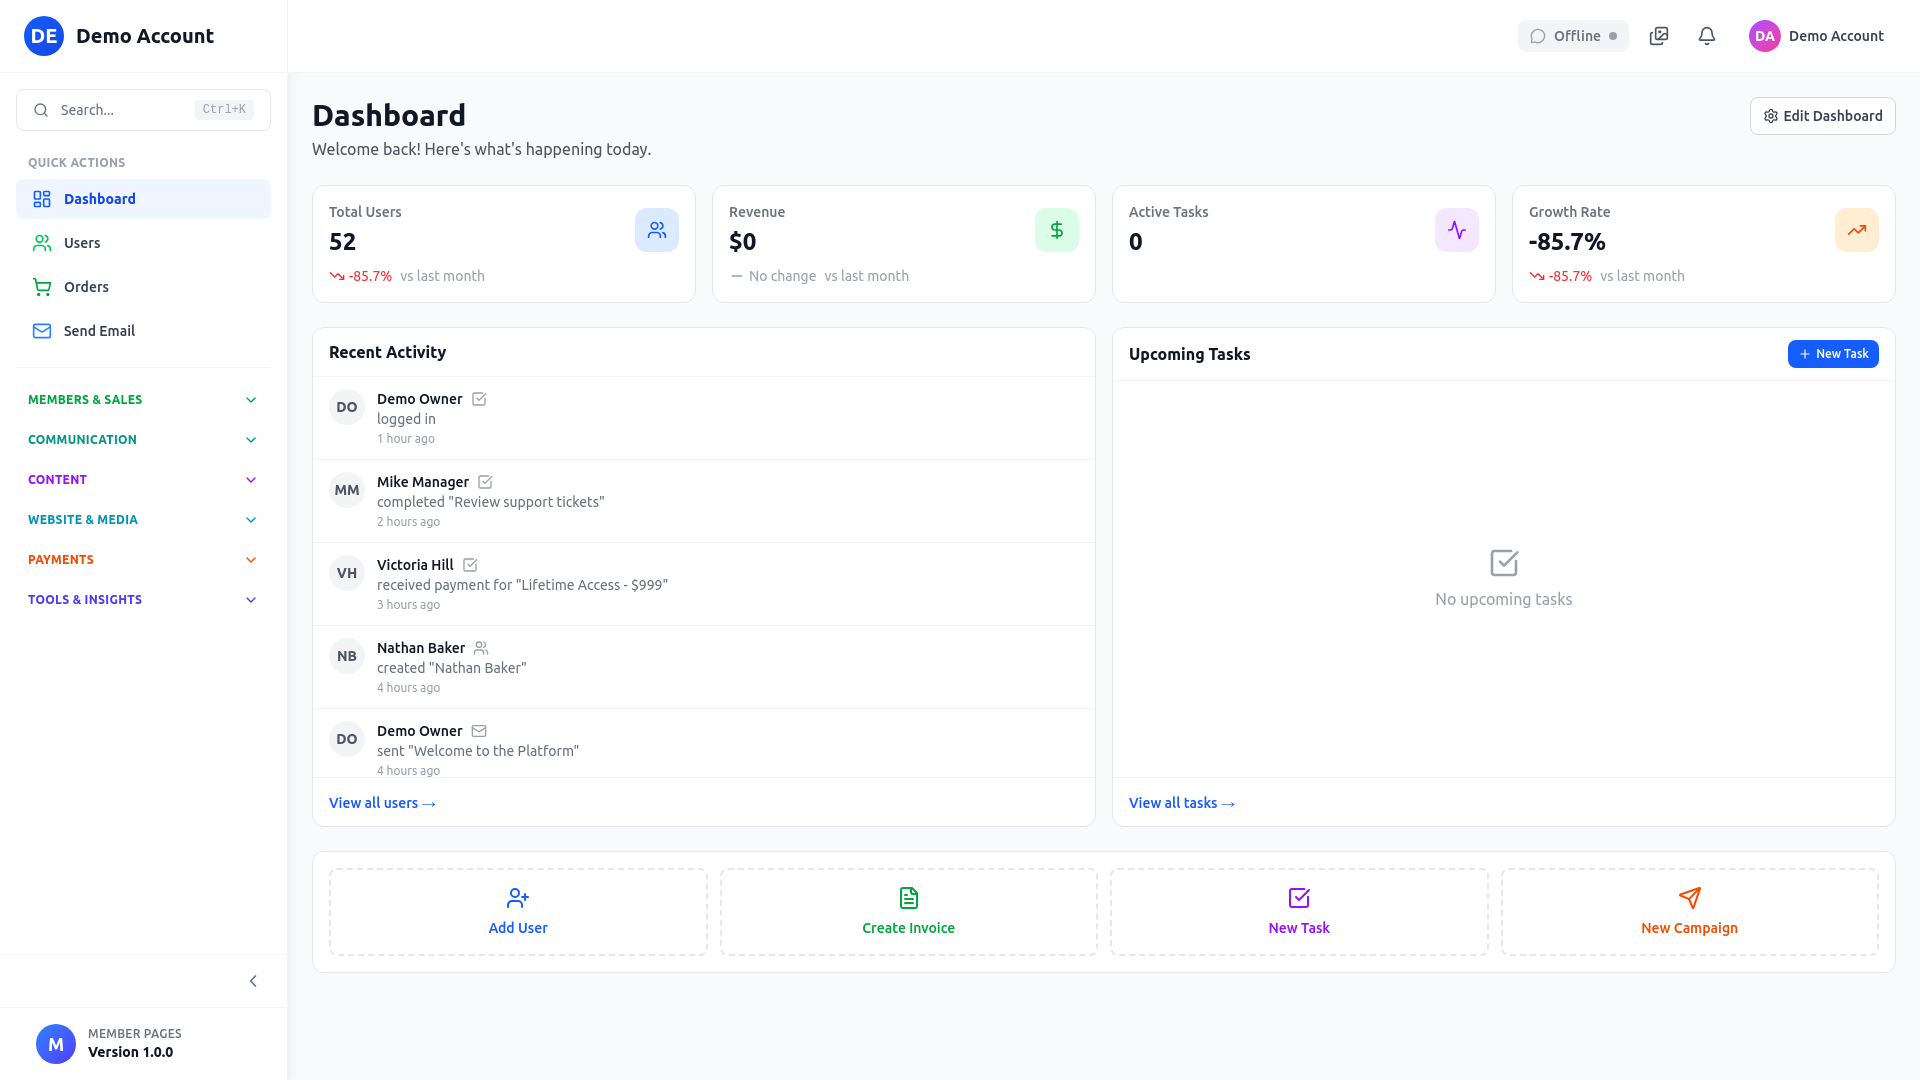The height and width of the screenshot is (1080, 1920).
Task: Click the search magnifier icon in the sidebar
Action: pyautogui.click(x=41, y=110)
